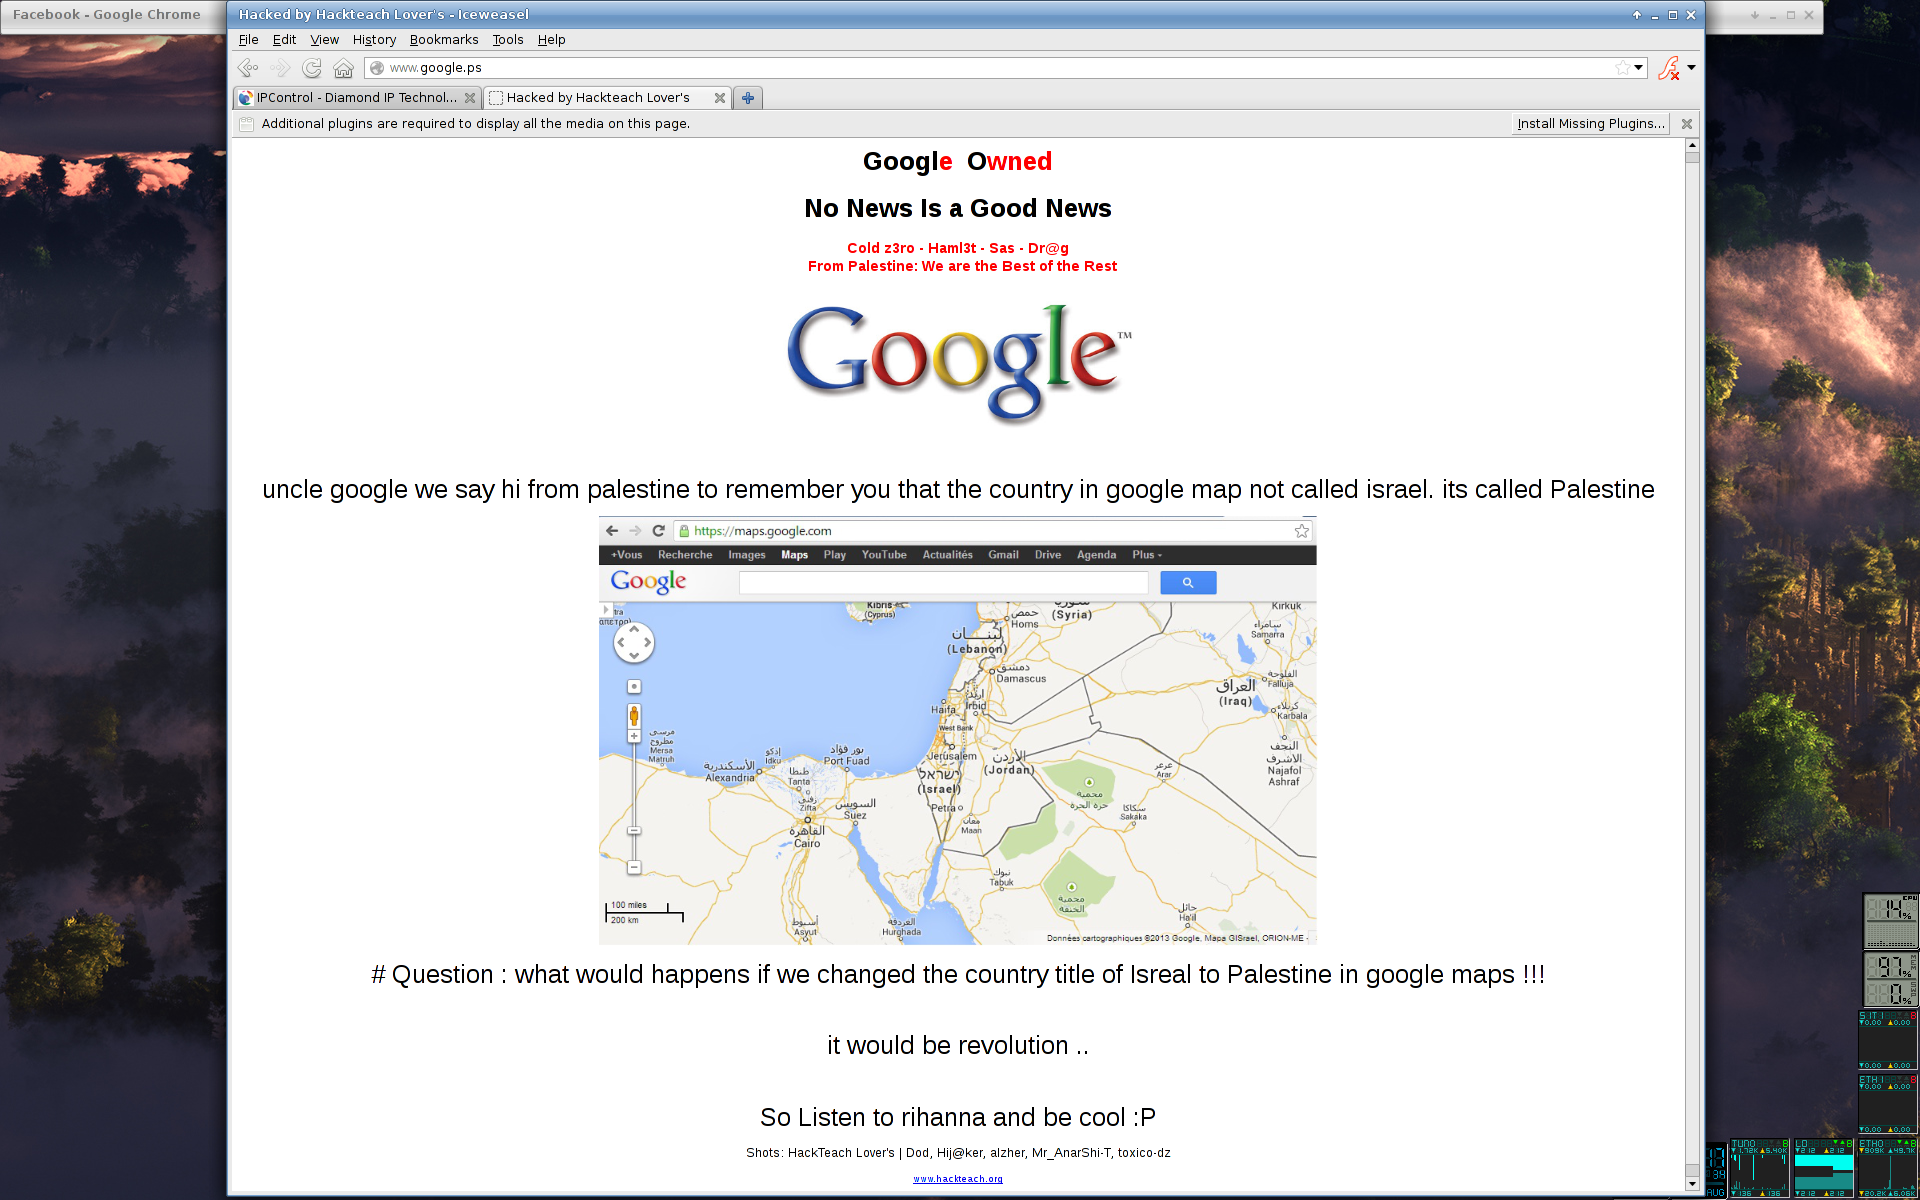Follow the www.hackteach.org link

tap(957, 1179)
